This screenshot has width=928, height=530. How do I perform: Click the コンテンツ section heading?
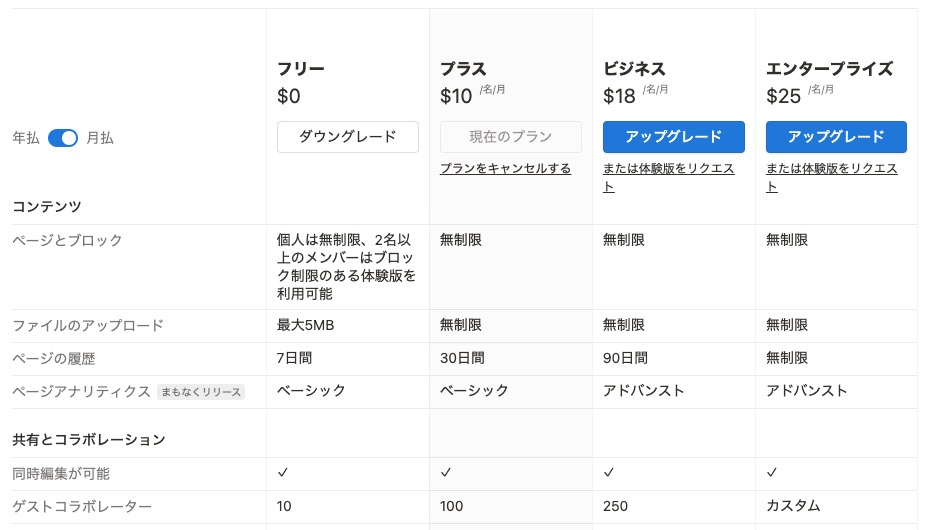47,206
